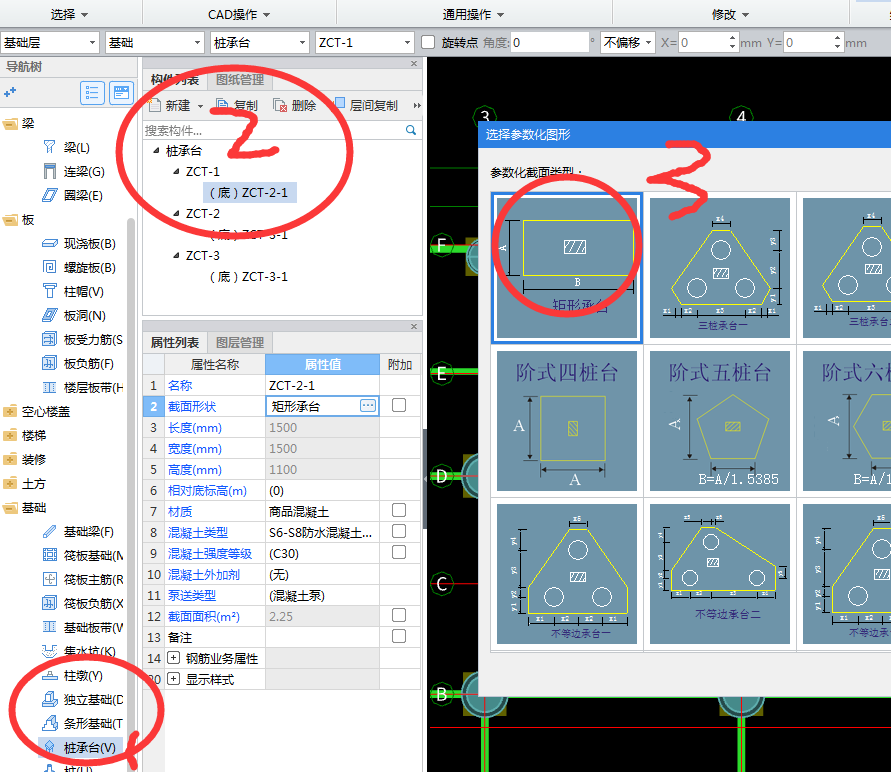Open the 桩承台 component type dropdown
This screenshot has width=891, height=772.
260,43
